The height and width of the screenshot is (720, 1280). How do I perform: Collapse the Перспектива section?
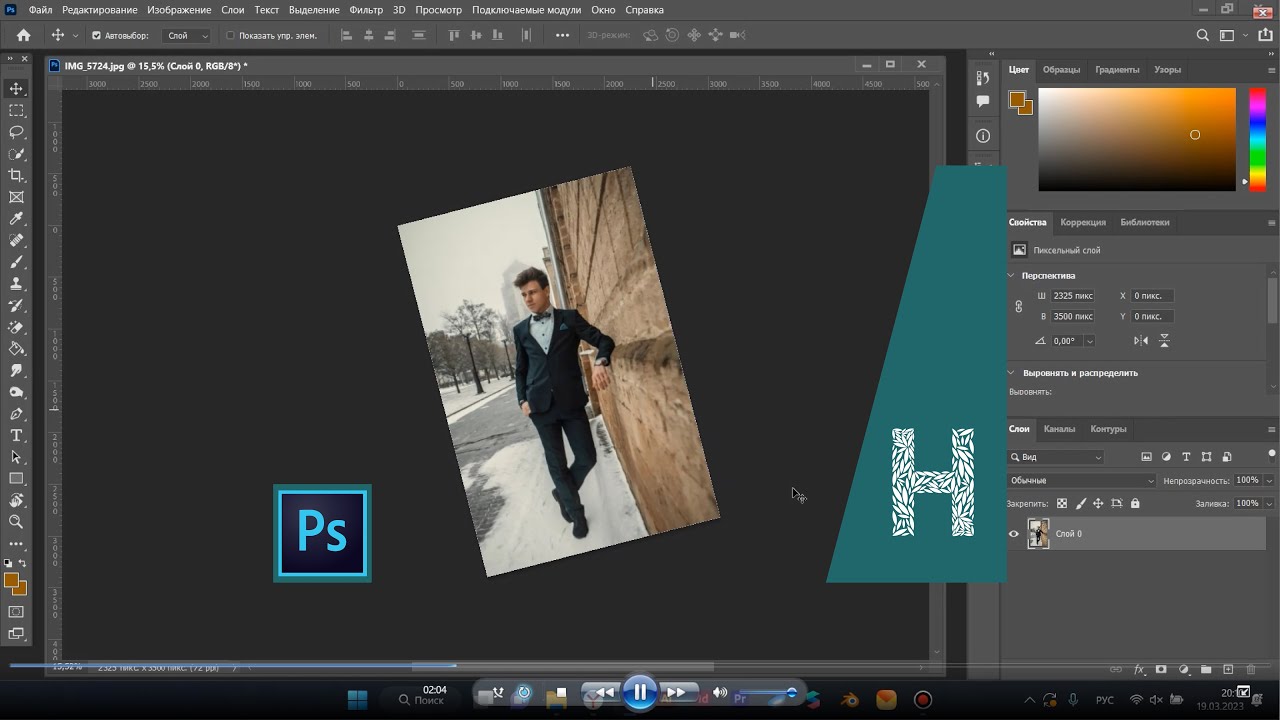coord(1011,276)
